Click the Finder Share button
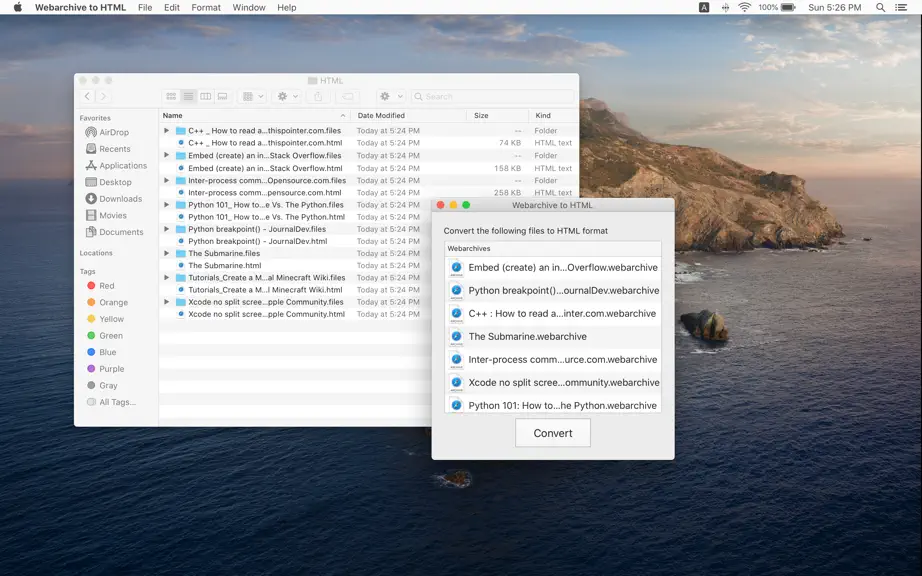 (318, 96)
